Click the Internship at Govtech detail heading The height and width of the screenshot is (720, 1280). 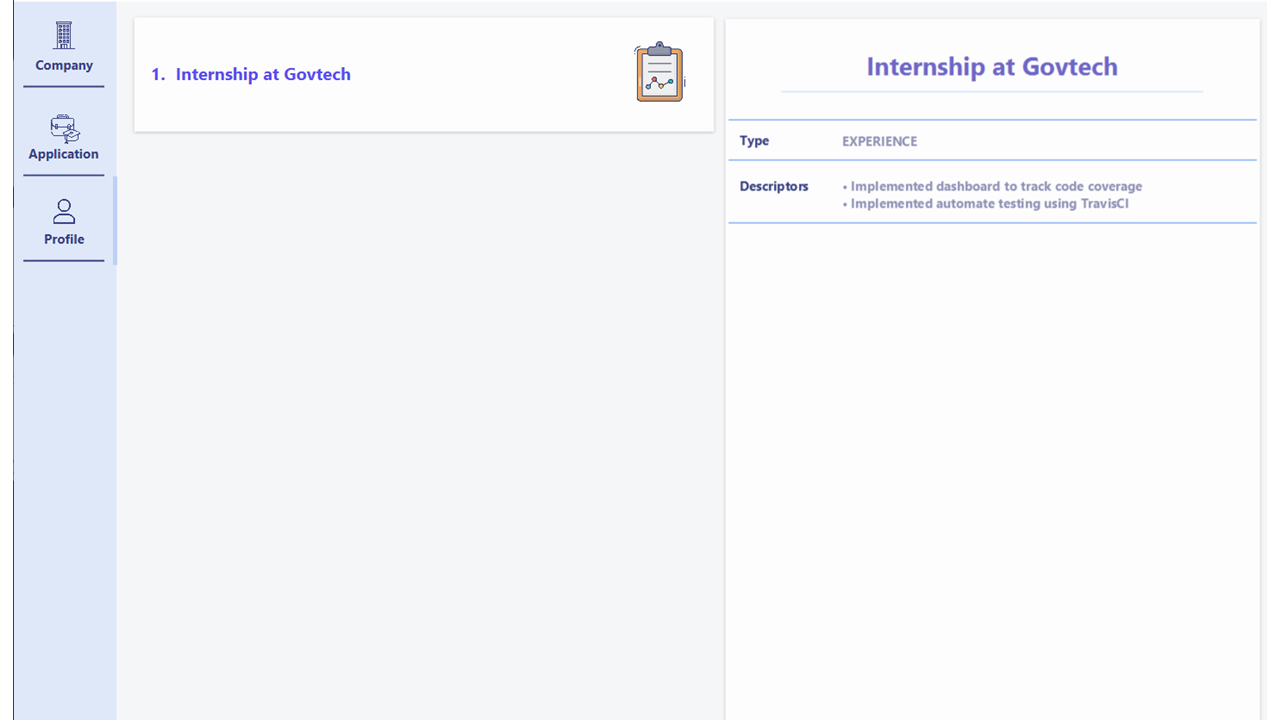coord(992,67)
